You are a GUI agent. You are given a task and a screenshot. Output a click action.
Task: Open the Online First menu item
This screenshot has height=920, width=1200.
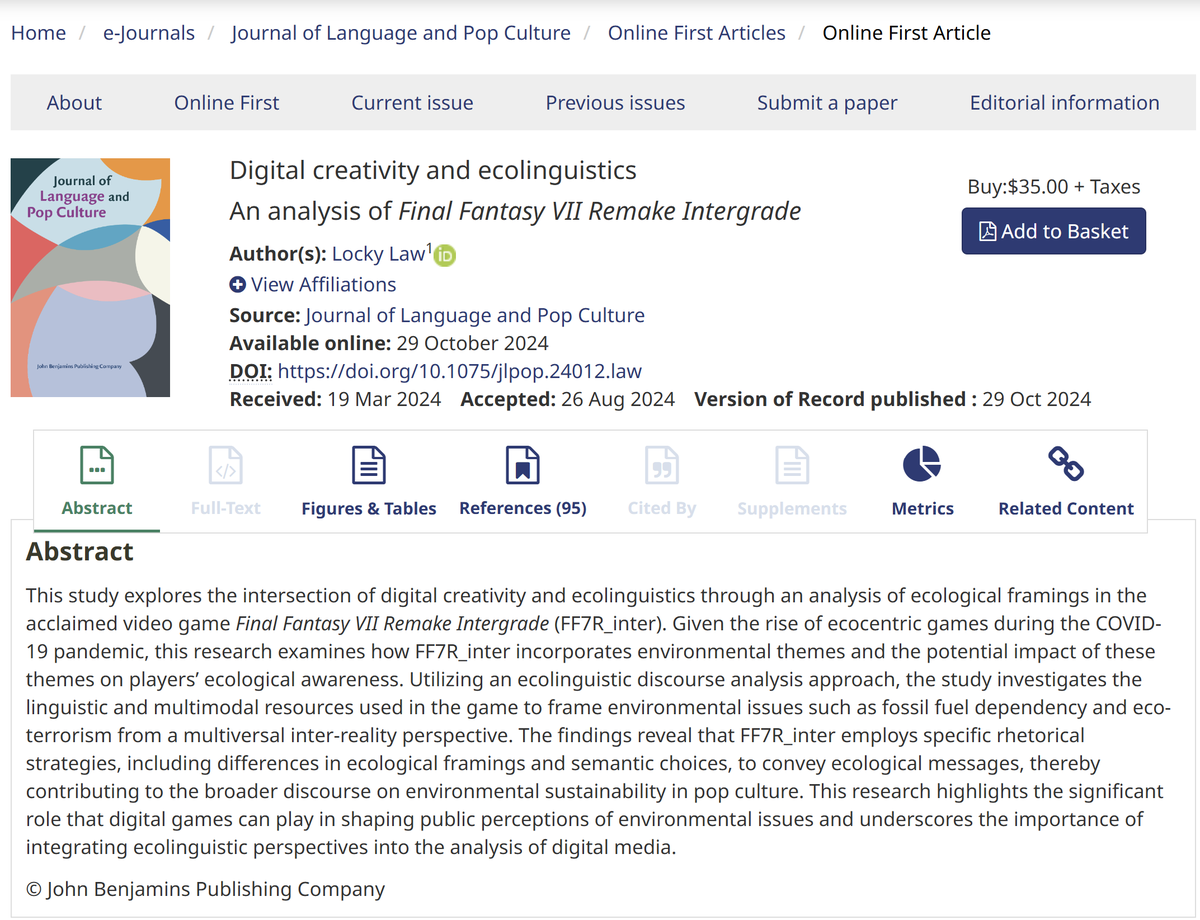[227, 103]
